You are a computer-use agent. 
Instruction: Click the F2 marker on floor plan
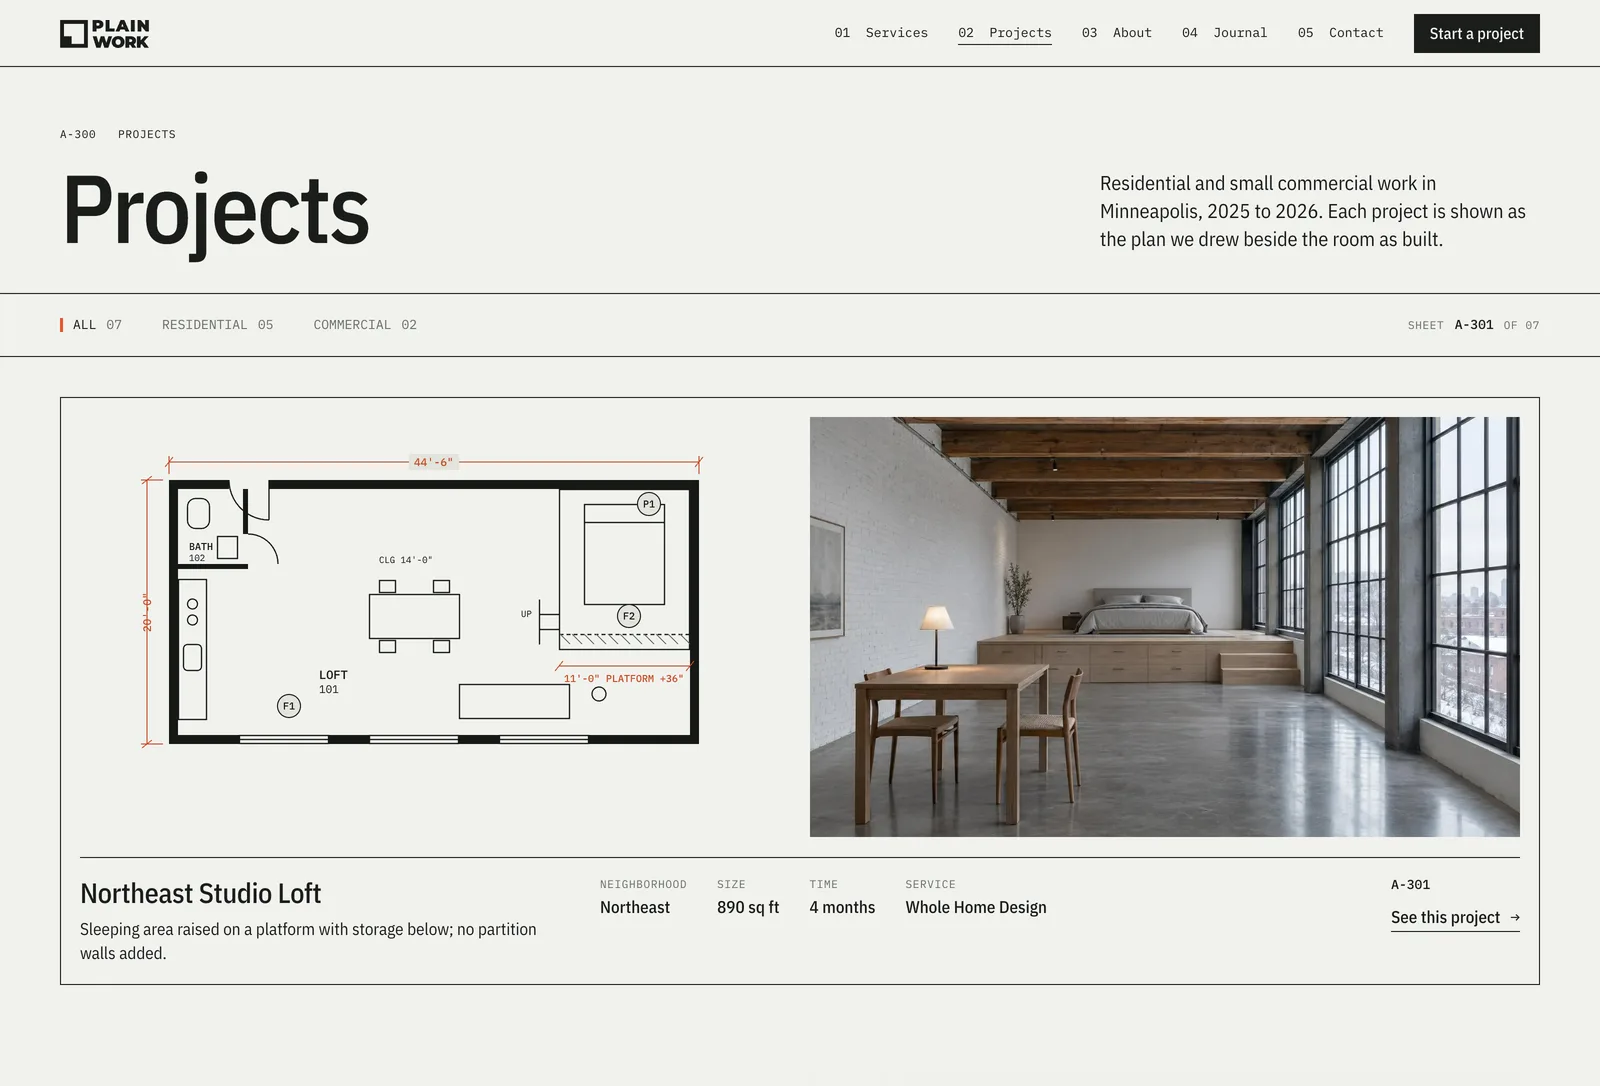(629, 616)
